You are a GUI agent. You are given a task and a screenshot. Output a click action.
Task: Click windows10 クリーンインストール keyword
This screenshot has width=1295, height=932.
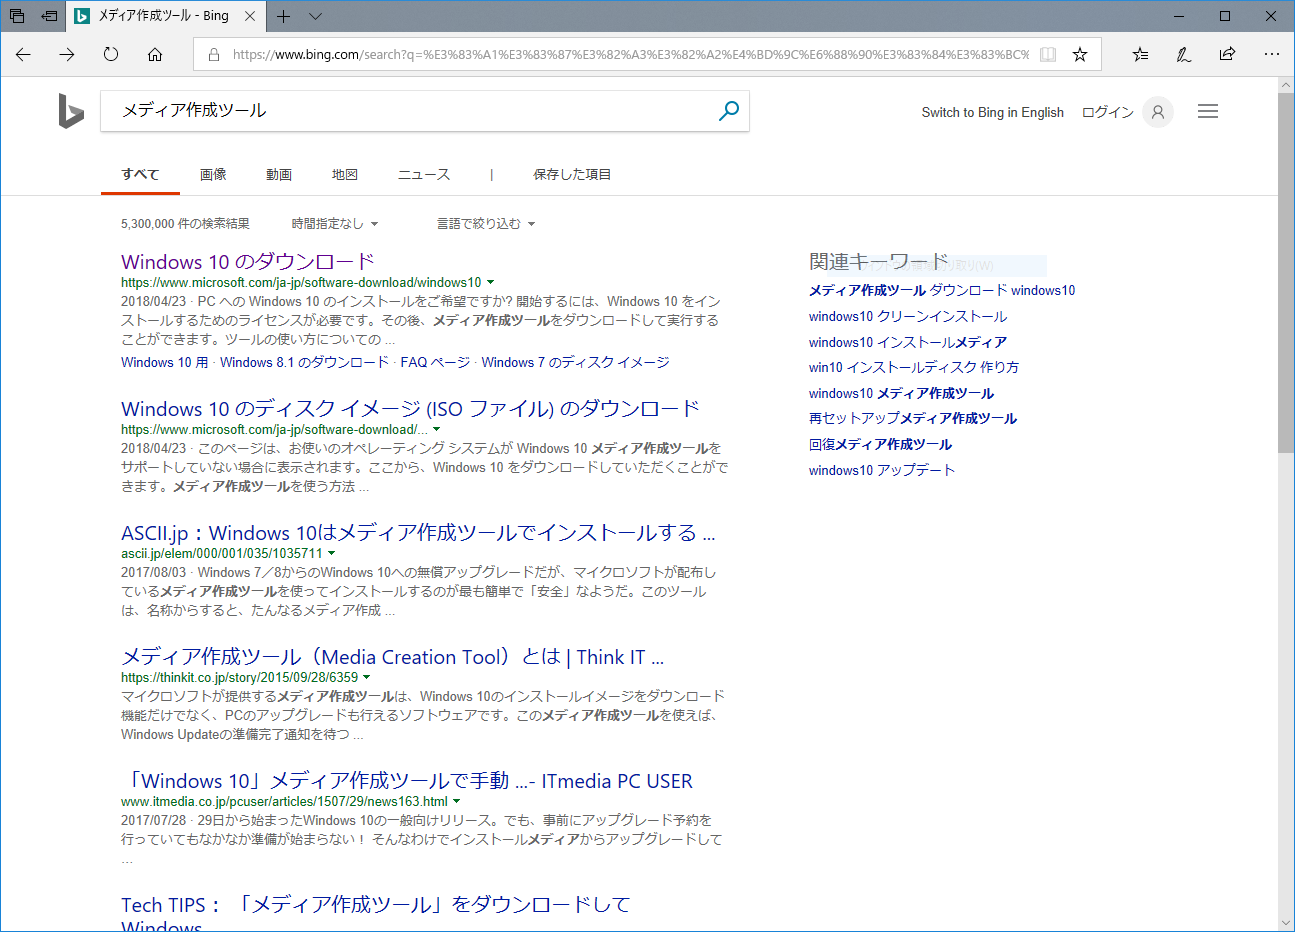click(908, 316)
